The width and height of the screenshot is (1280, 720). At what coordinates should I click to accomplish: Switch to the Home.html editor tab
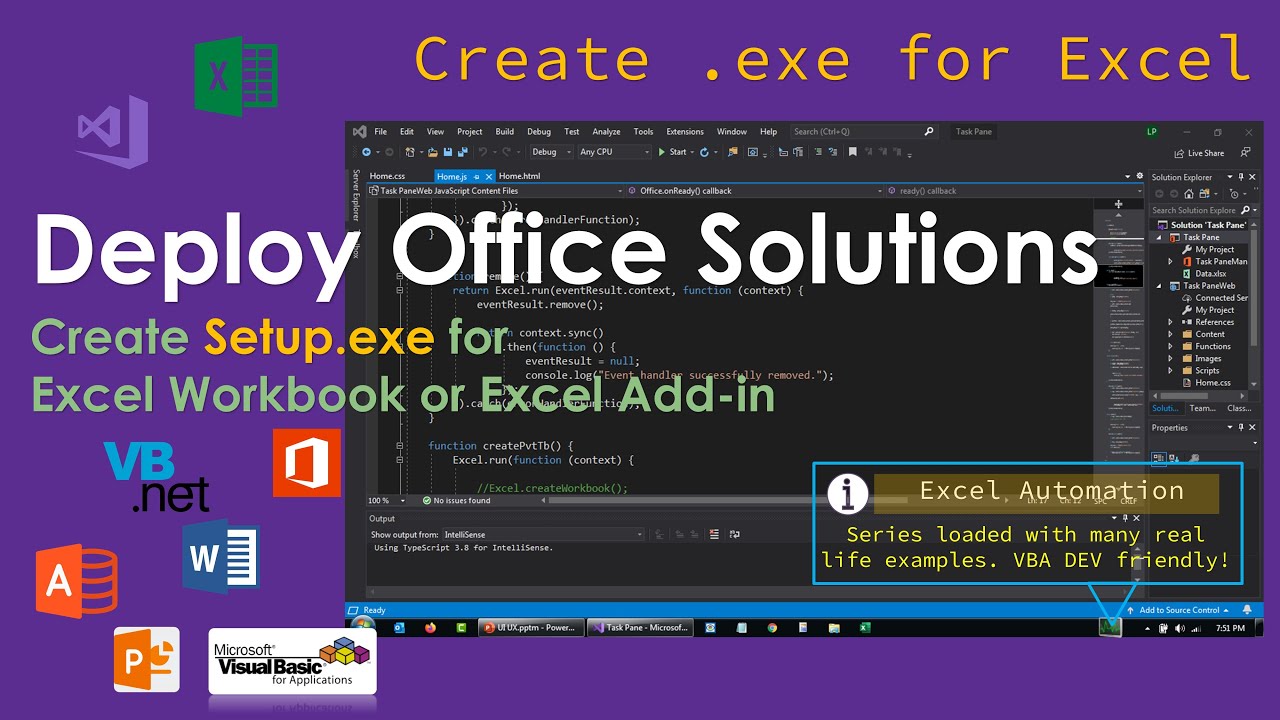coord(519,176)
